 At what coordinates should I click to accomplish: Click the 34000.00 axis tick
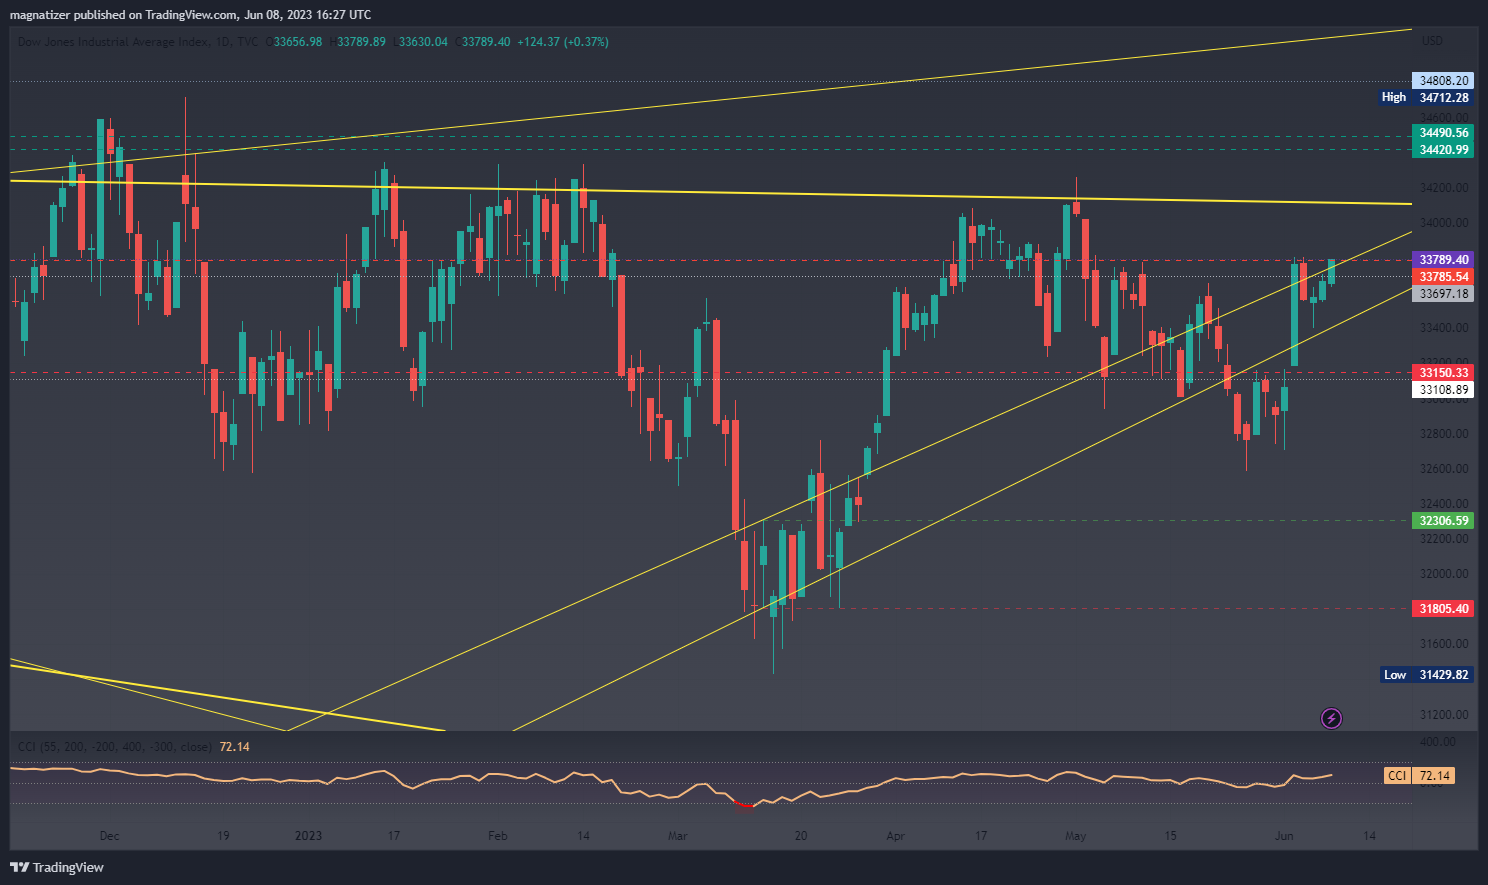tap(1444, 223)
